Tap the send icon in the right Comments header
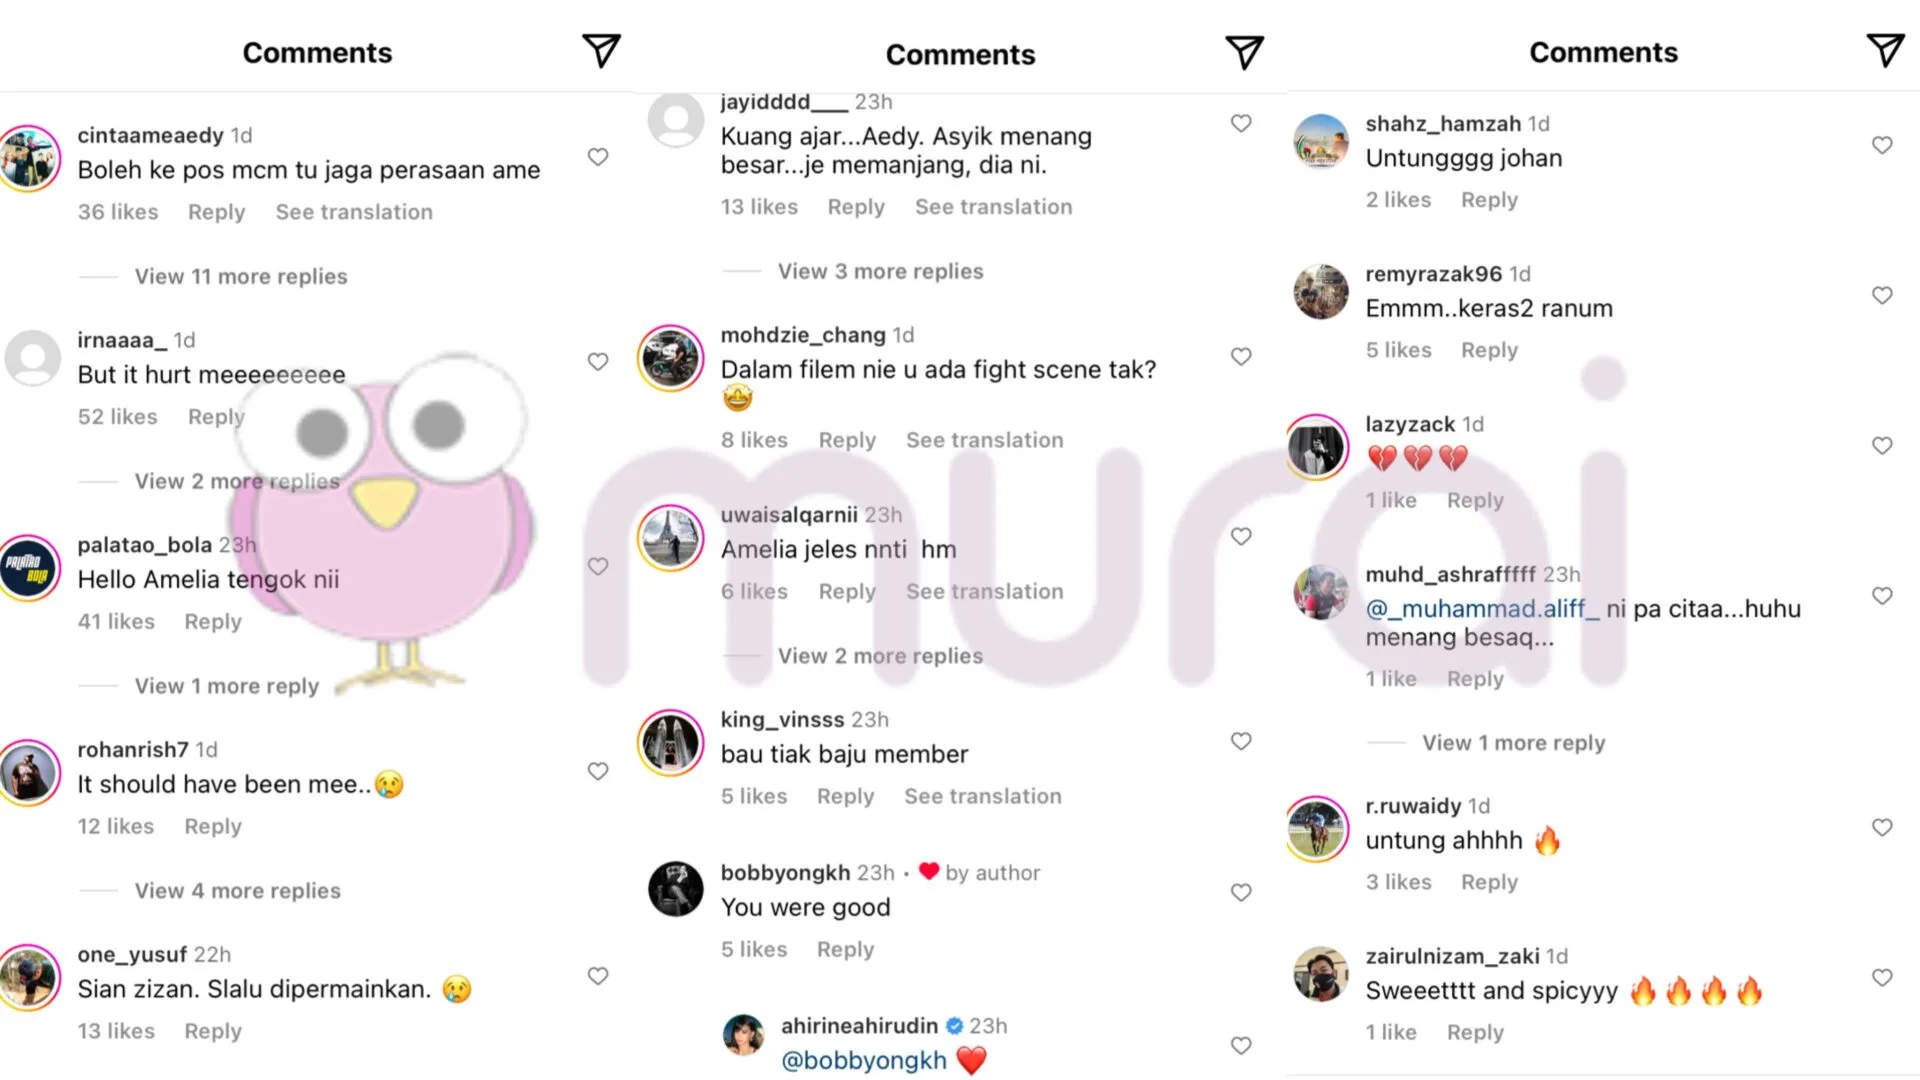This screenshot has height=1080, width=1920. pos(1885,49)
